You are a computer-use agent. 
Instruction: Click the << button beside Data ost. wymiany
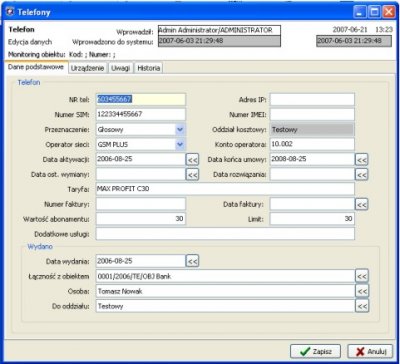click(192, 174)
